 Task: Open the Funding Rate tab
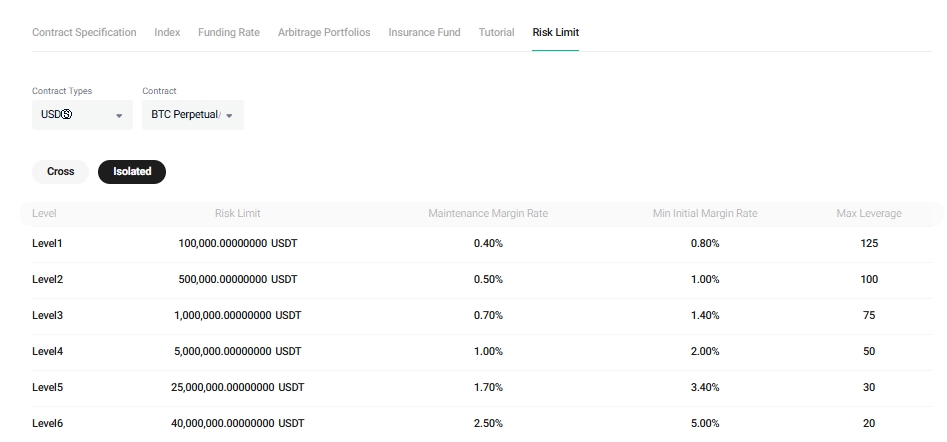(228, 33)
